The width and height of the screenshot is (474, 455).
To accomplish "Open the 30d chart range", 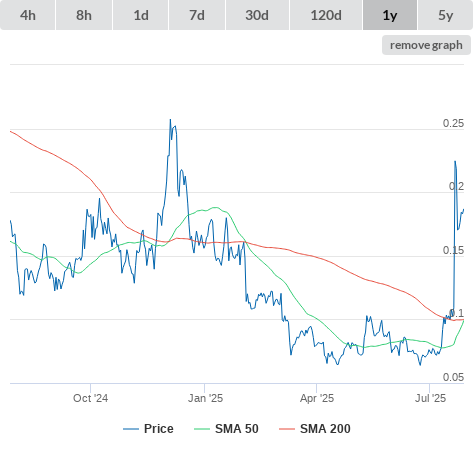I will (257, 15).
